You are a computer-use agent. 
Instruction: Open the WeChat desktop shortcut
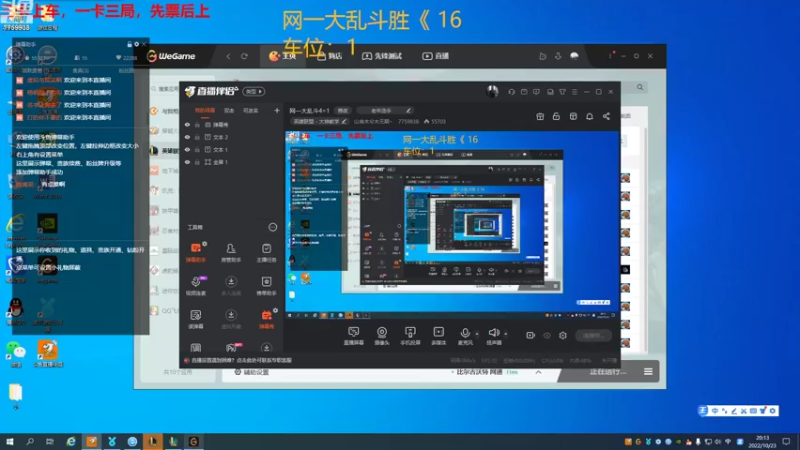[16, 352]
